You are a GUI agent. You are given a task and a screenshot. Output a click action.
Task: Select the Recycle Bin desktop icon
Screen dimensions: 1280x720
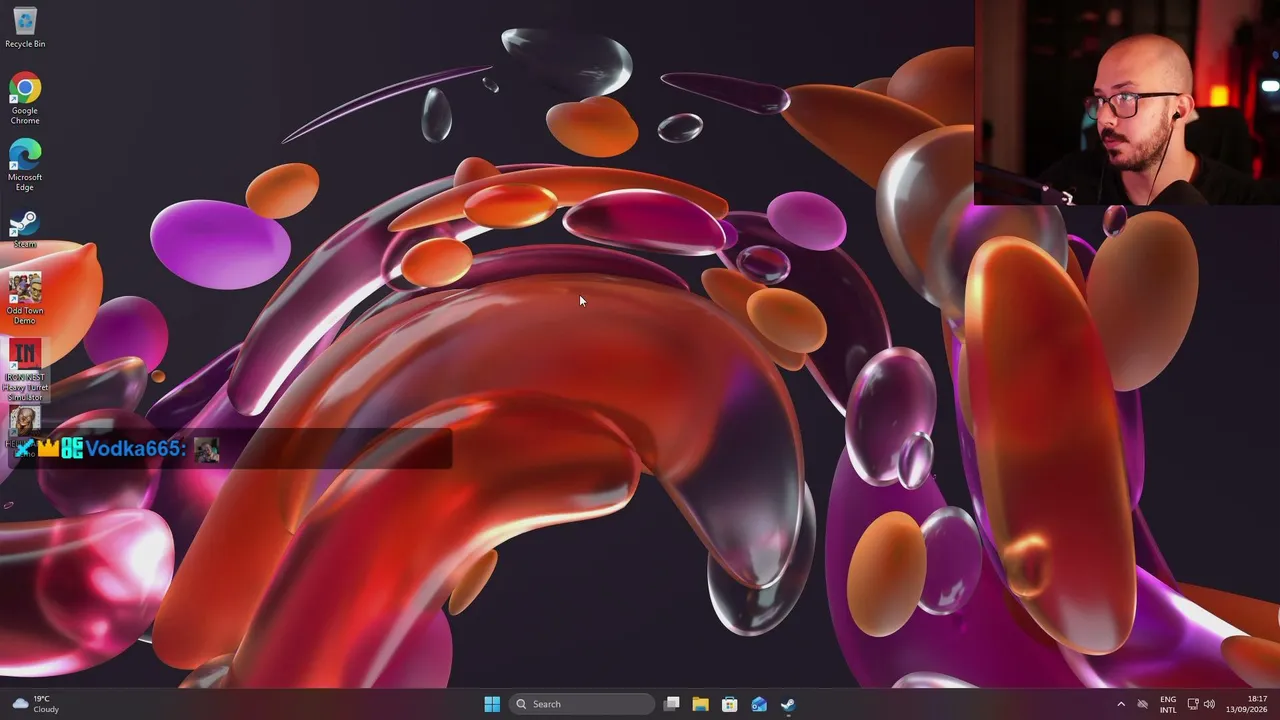25,27
